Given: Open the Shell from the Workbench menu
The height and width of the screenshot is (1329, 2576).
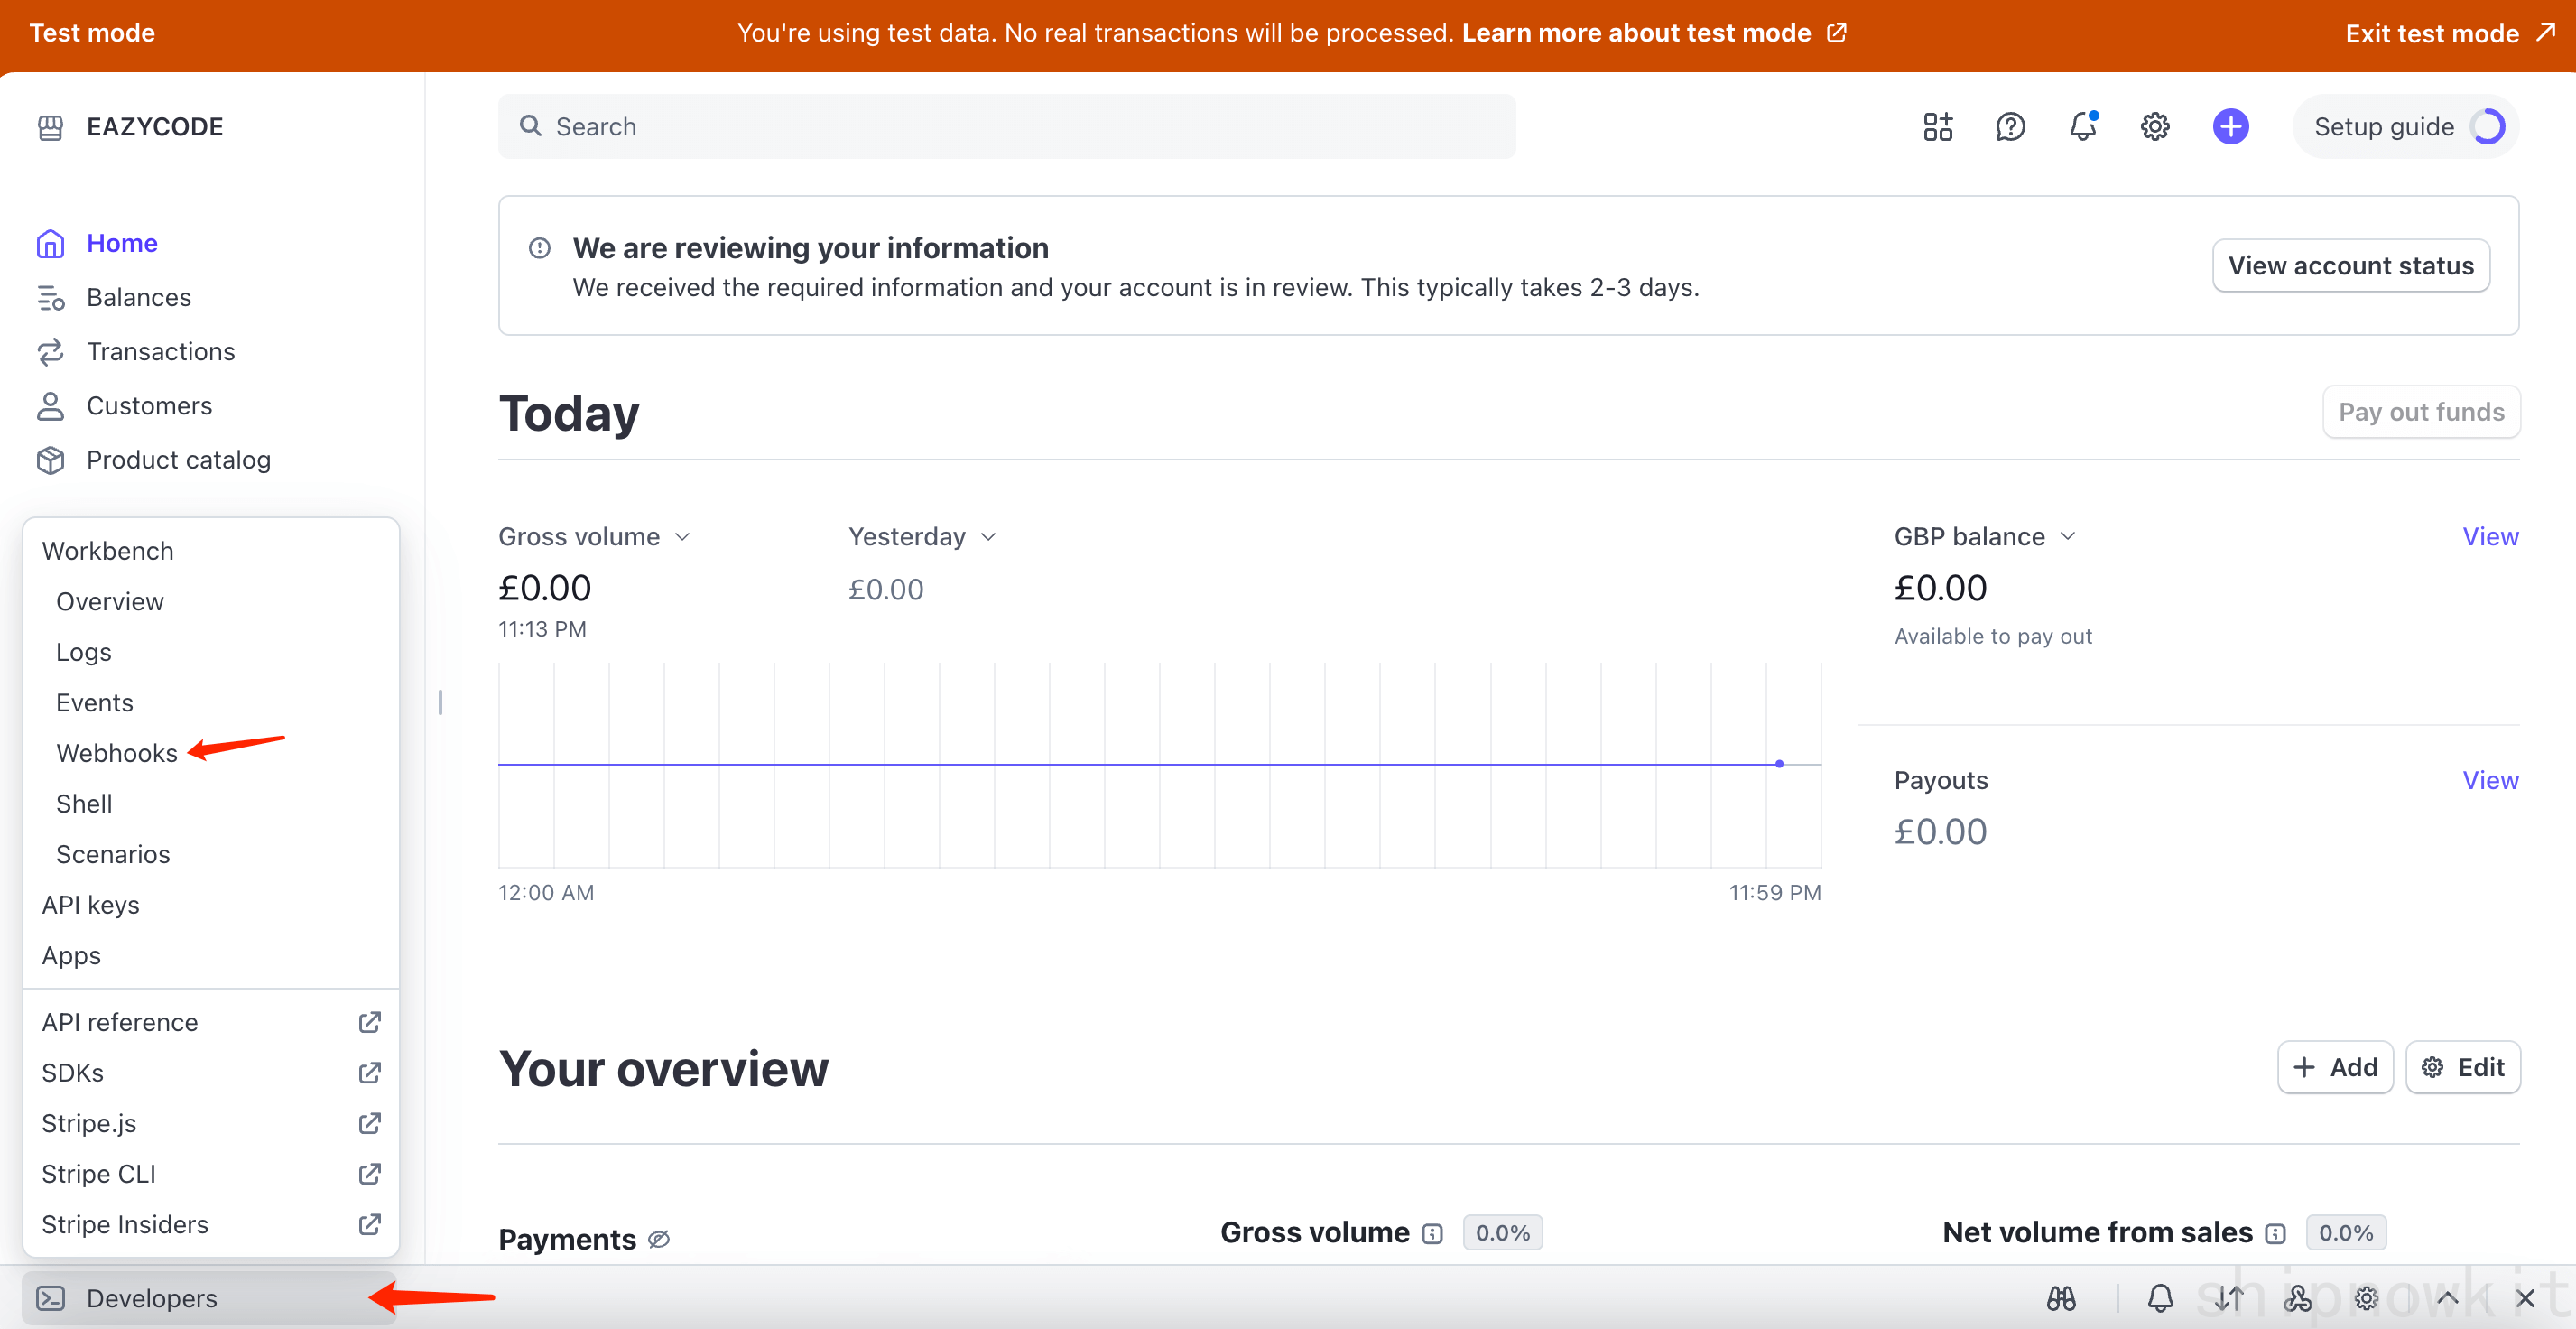Looking at the screenshot, I should (84, 803).
